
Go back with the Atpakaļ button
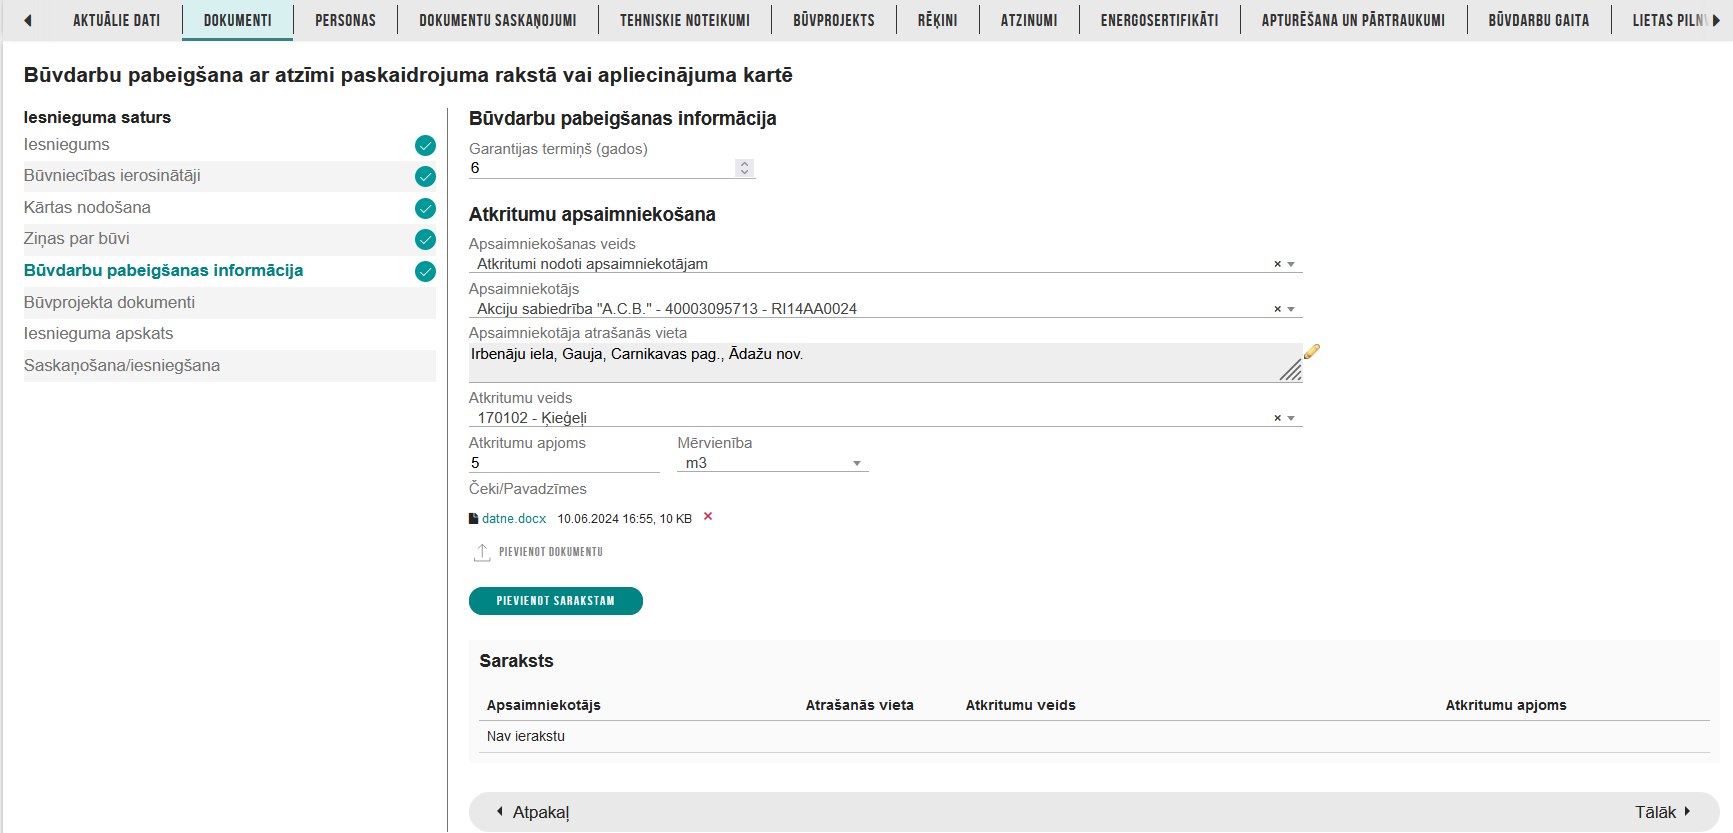point(533,812)
